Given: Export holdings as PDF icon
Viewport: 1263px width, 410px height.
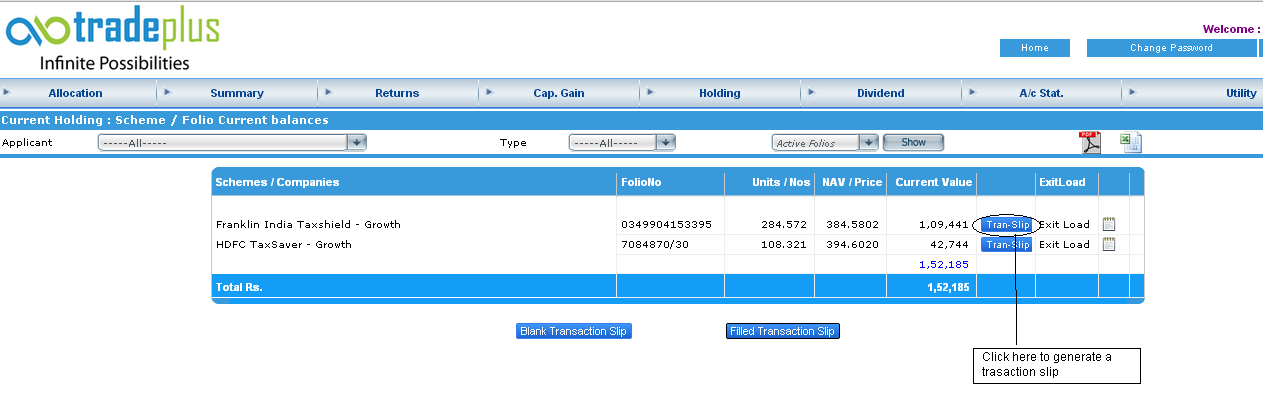Looking at the screenshot, I should coord(1089,143).
